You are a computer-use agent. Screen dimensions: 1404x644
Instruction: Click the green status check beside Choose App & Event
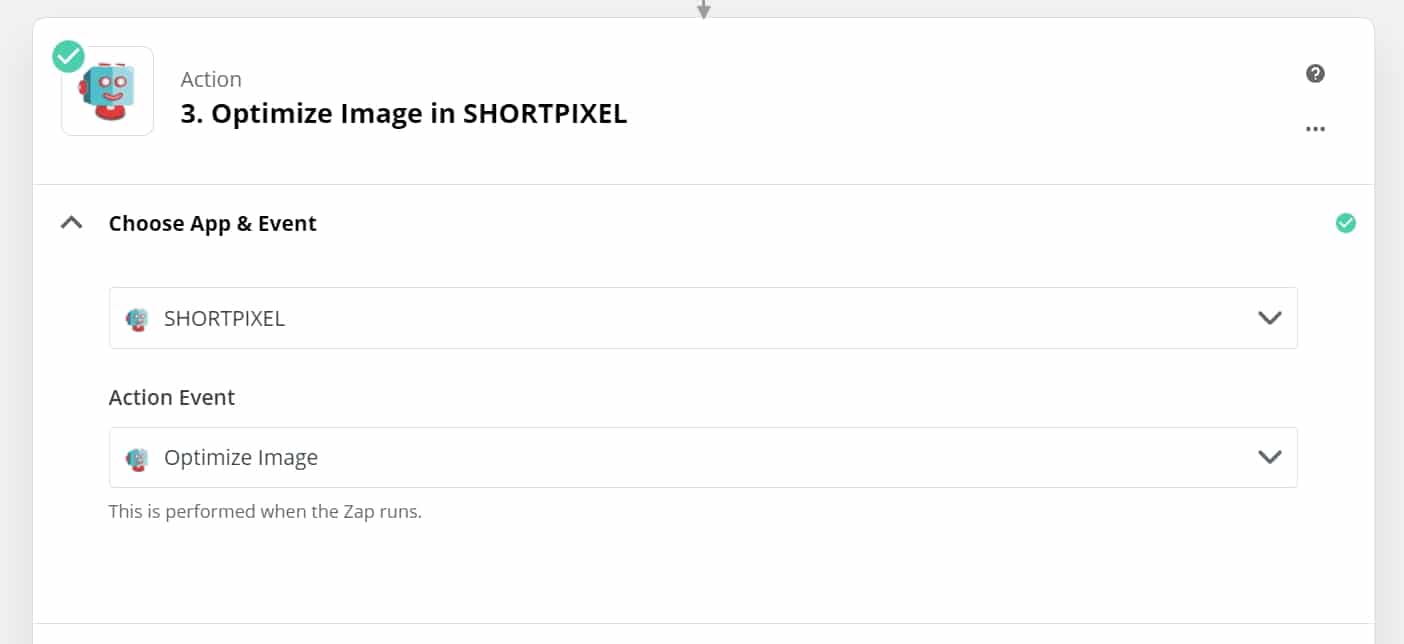(x=1346, y=223)
